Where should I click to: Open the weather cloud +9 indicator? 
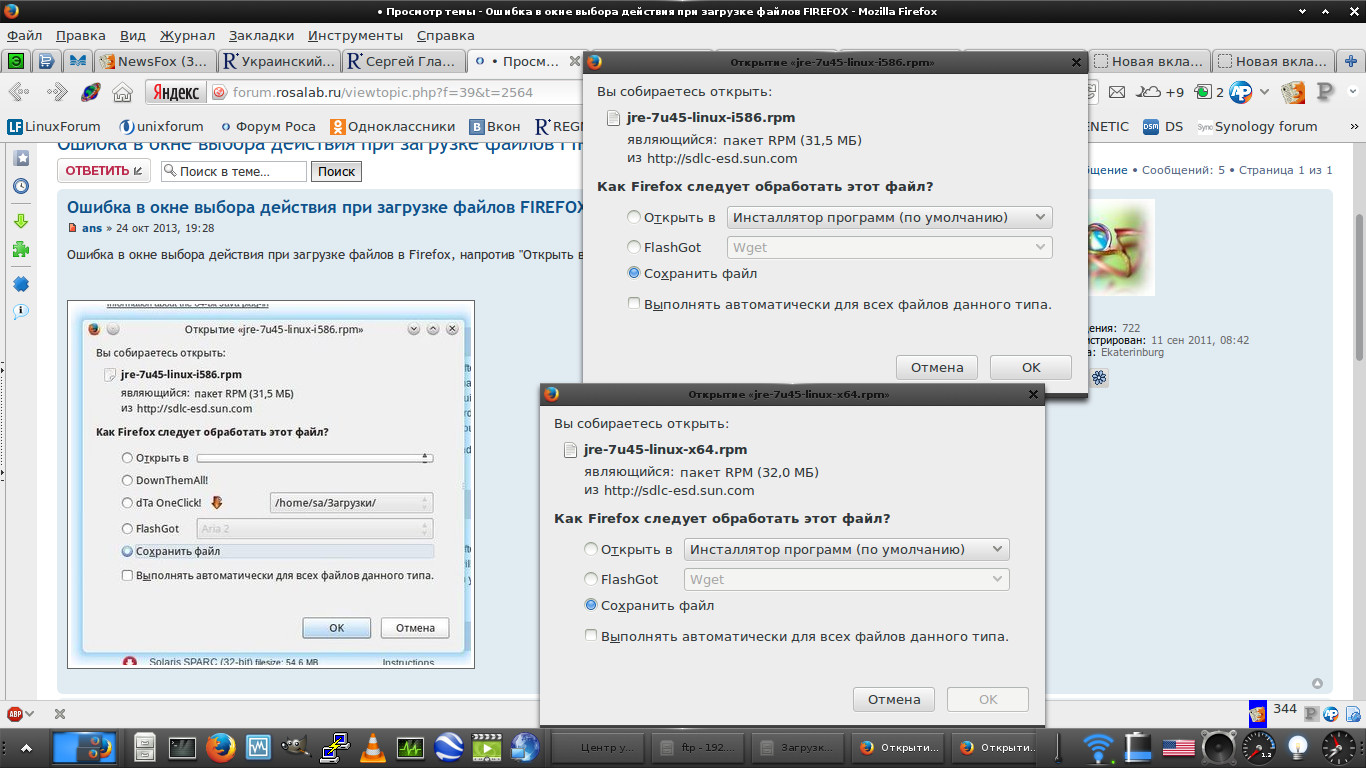pyautogui.click(x=1161, y=93)
